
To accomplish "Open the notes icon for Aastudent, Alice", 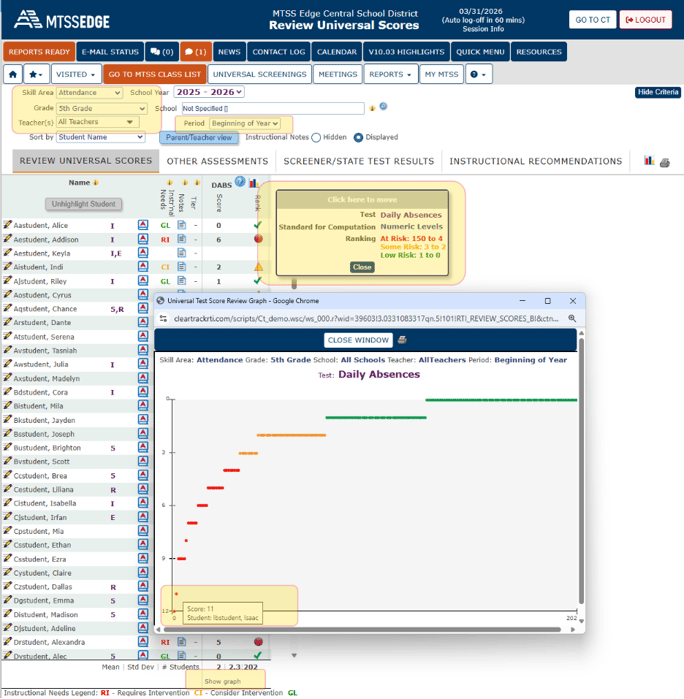I will (x=182, y=226).
